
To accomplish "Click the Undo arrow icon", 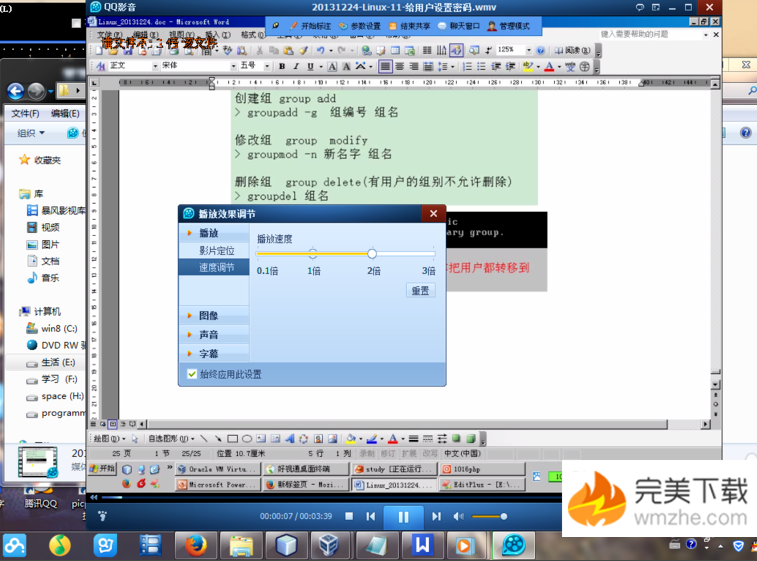I will (321, 50).
